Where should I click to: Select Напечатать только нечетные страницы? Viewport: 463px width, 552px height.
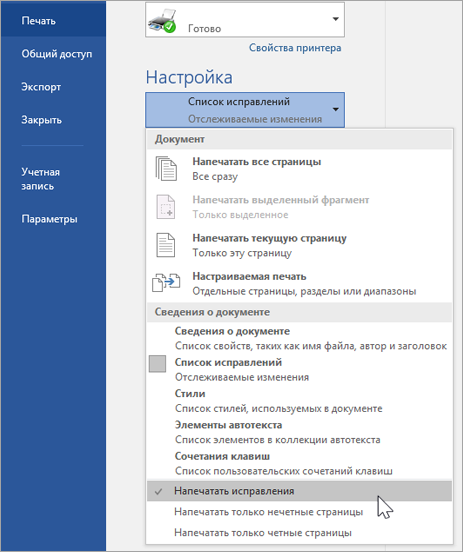(299, 512)
